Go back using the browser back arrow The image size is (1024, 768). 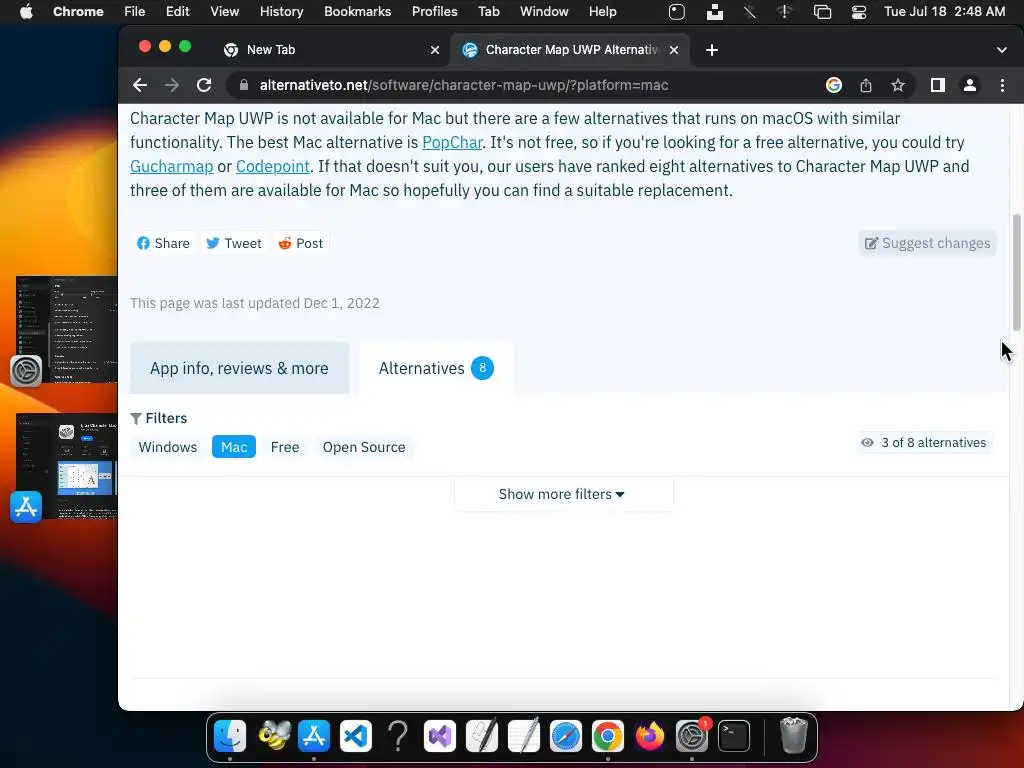click(x=140, y=85)
